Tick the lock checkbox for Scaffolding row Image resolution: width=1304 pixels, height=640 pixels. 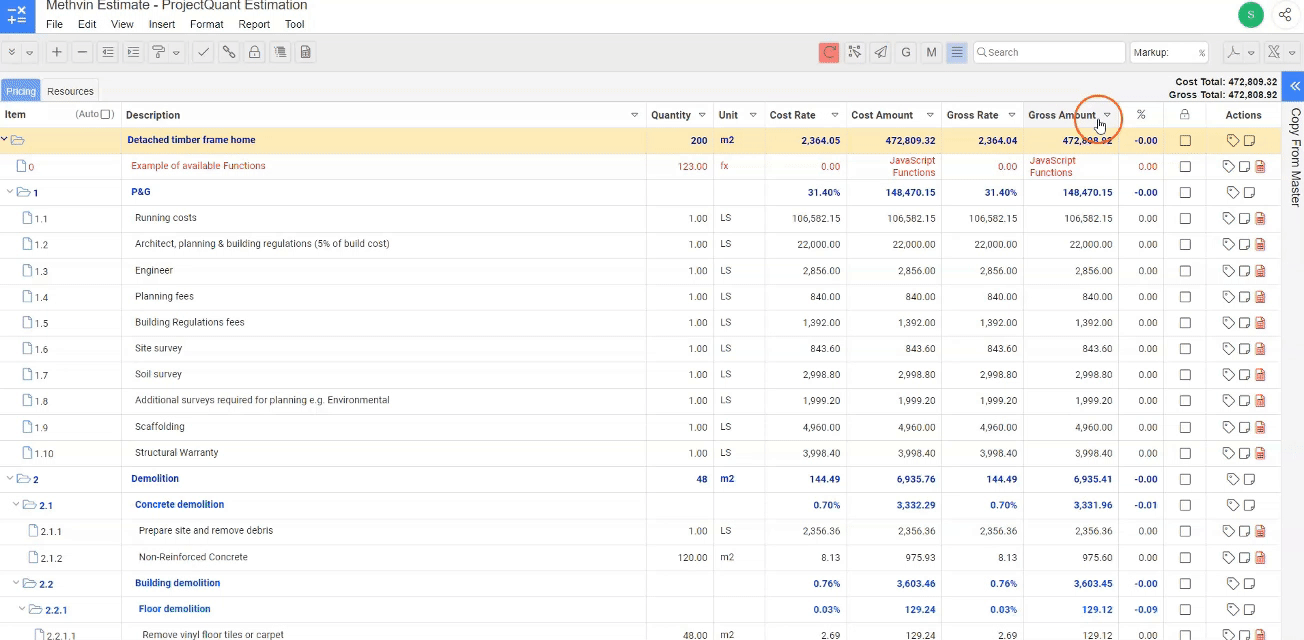point(1185,427)
